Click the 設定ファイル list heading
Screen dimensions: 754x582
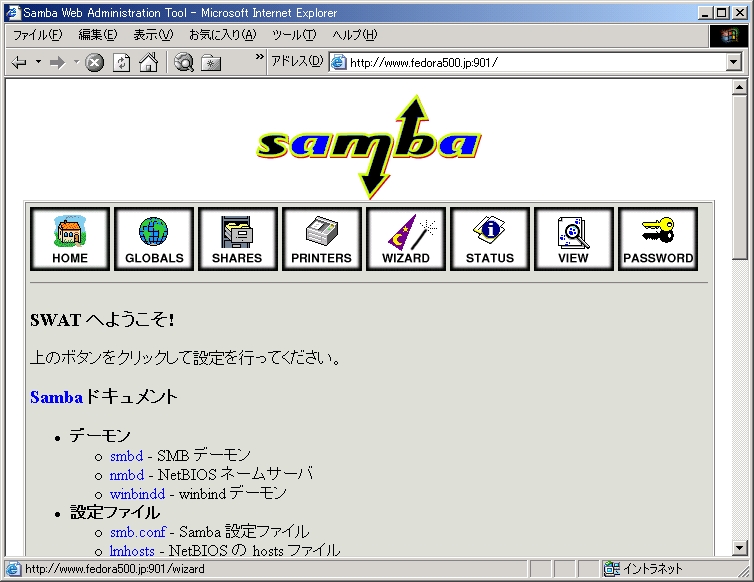click(115, 513)
